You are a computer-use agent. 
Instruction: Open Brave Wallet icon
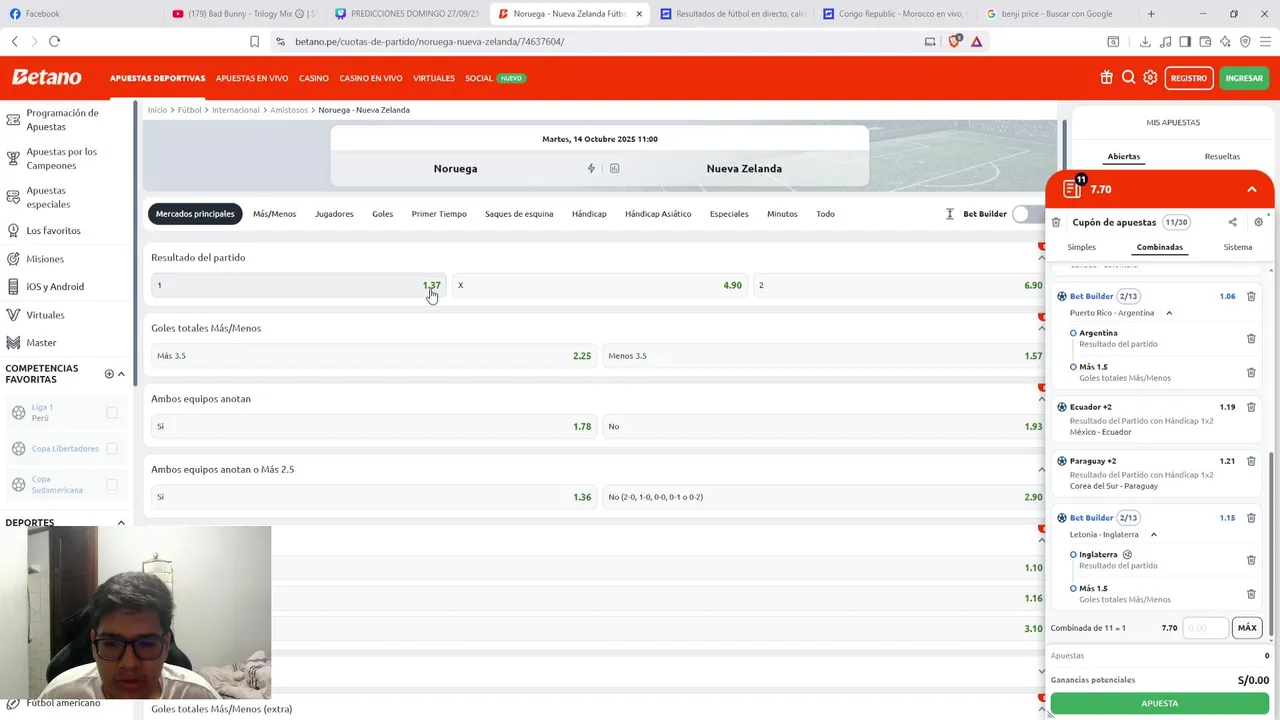tap(1205, 41)
